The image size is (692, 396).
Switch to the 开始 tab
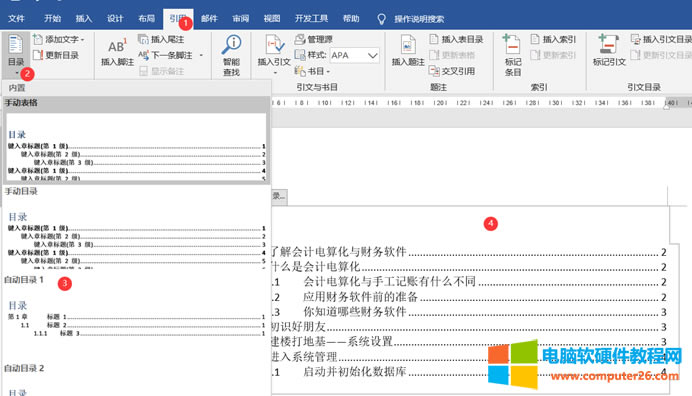click(x=52, y=19)
